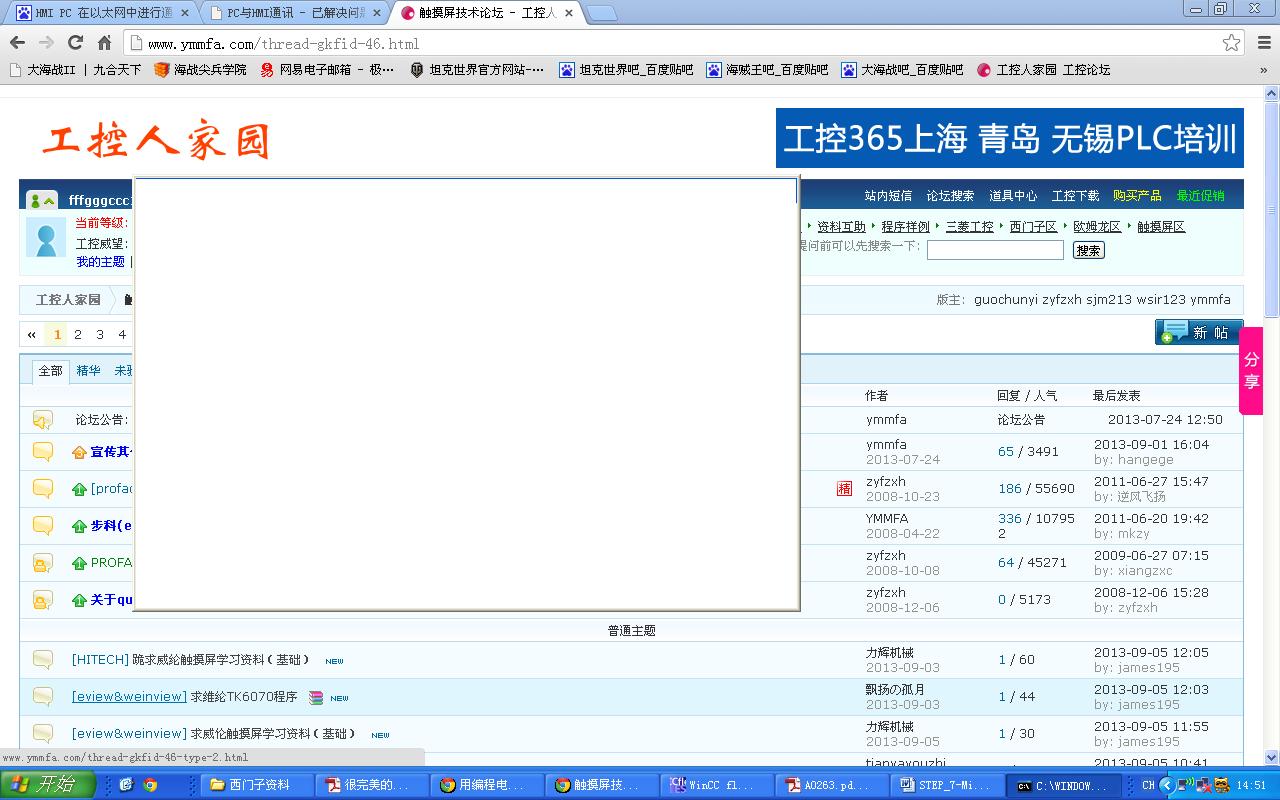The image size is (1280, 800).
Task: Open the 分享 share side tab
Action: [x=1251, y=370]
